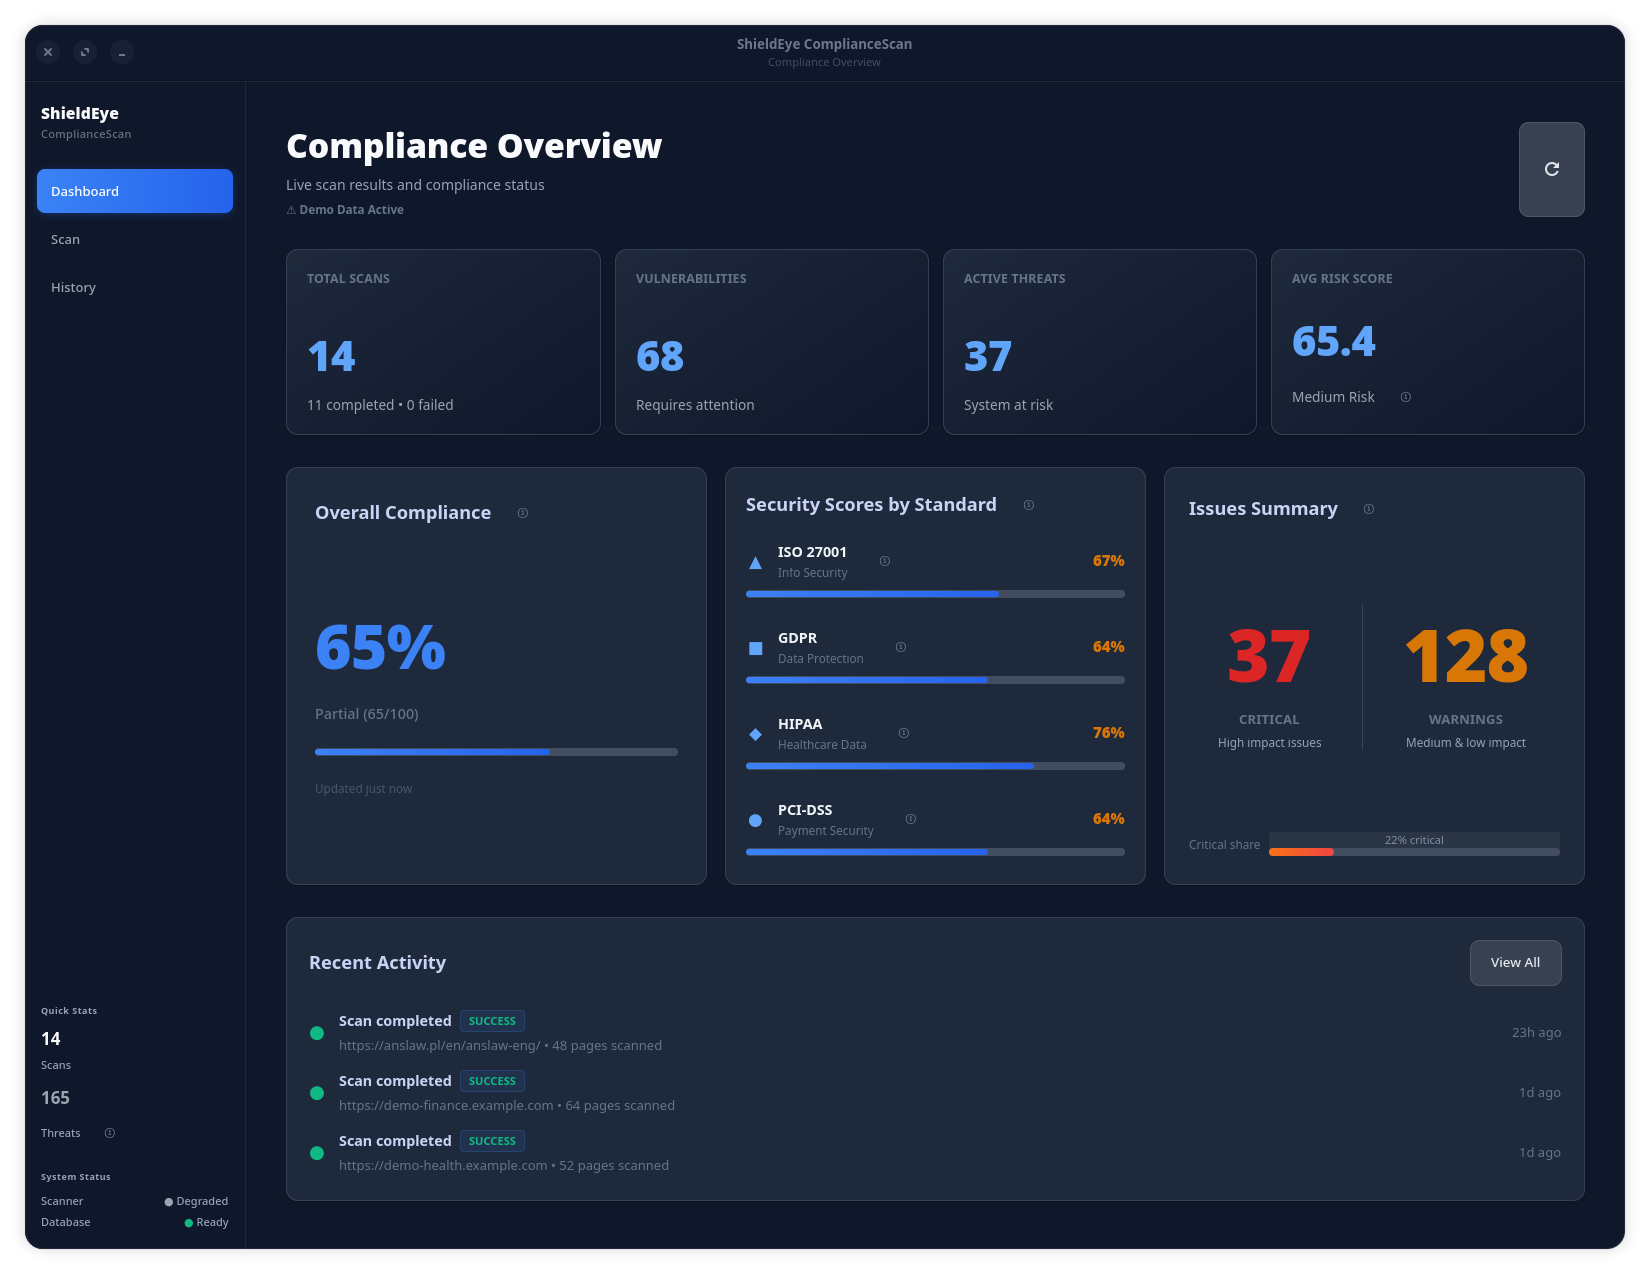The image size is (1650, 1274).
Task: Click the ISO 27001 score bar
Action: click(935, 594)
